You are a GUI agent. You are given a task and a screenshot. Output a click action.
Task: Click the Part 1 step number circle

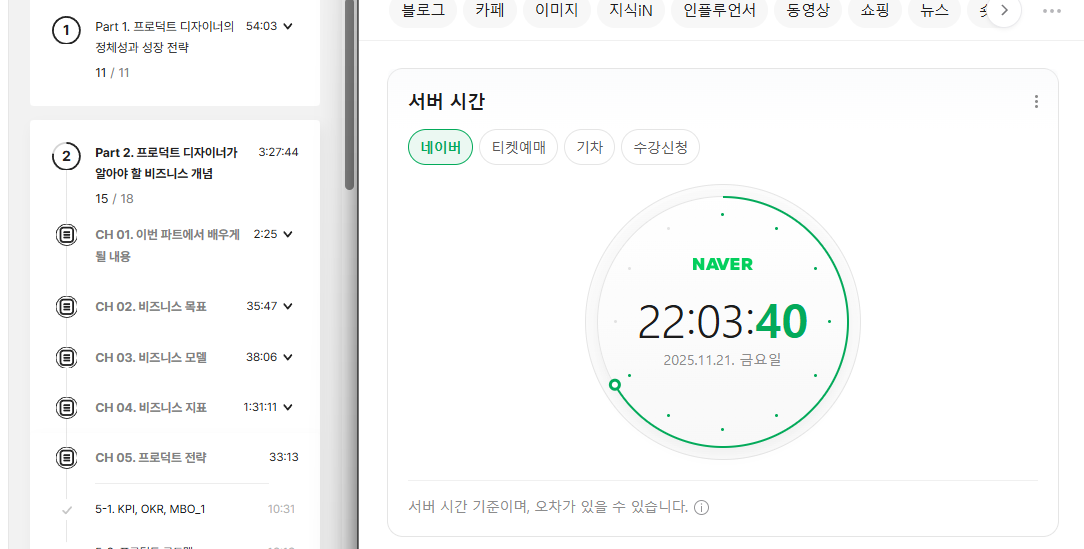[66, 30]
